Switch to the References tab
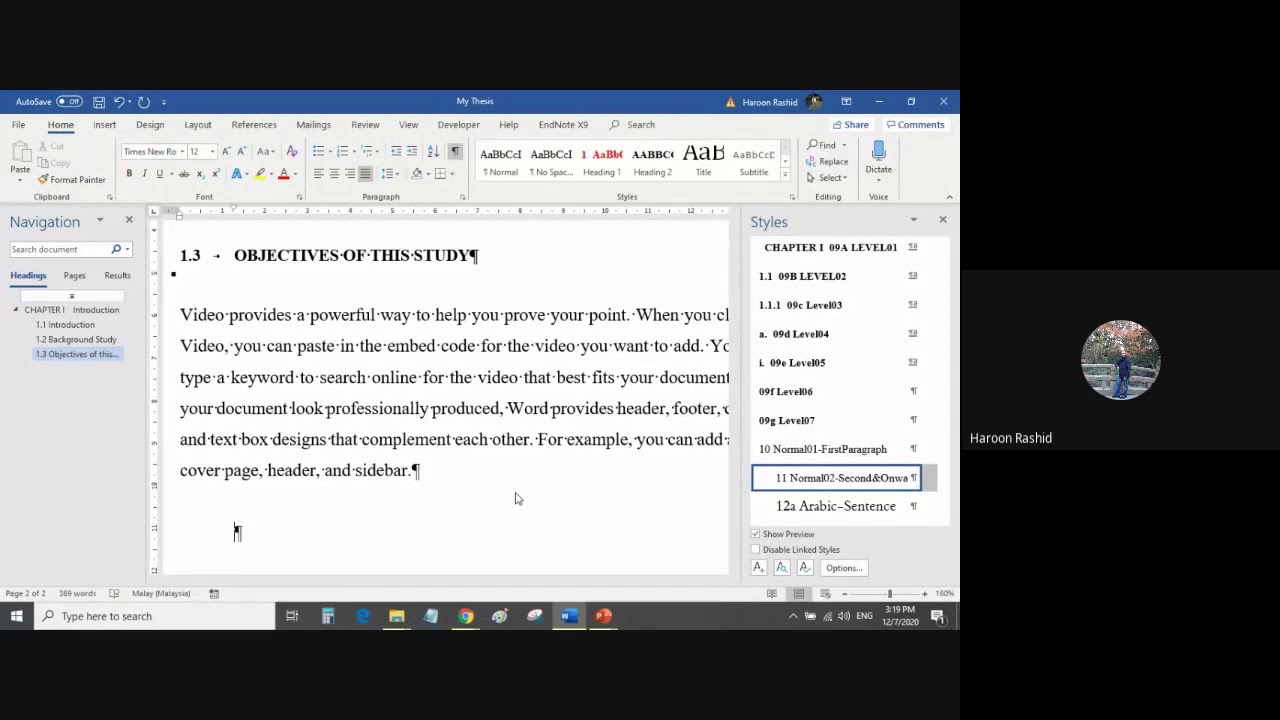 click(x=254, y=125)
